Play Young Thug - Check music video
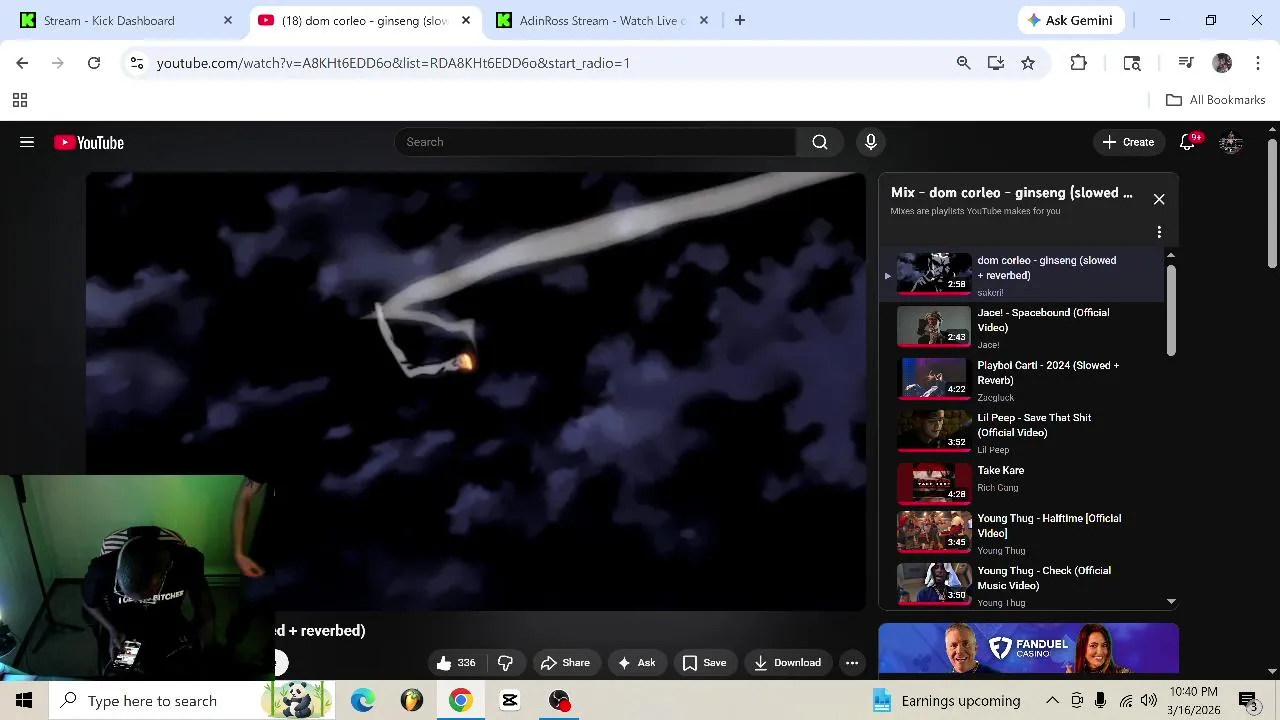Screen dimensions: 1280x720 [x=1022, y=585]
